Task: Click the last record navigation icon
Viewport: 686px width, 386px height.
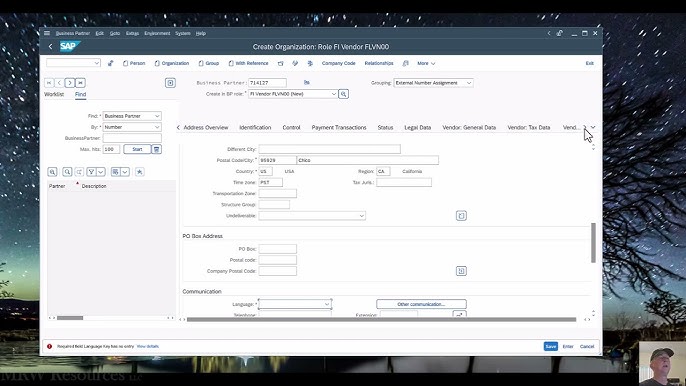Action: point(80,83)
